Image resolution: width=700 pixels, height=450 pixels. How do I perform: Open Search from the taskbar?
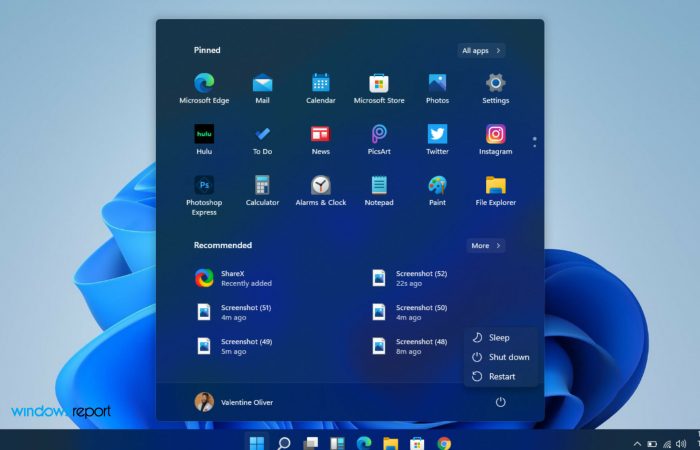(x=283, y=443)
